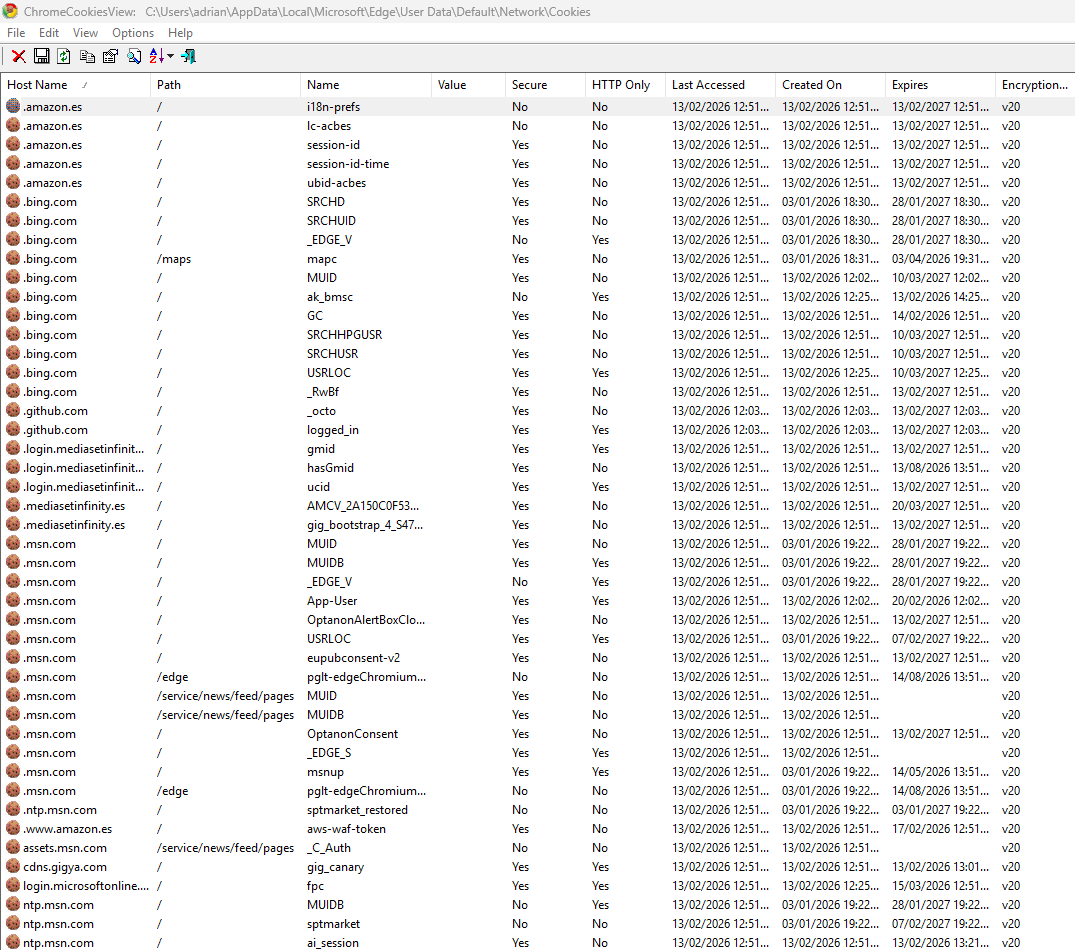Sort by the Expires column header

tap(910, 85)
